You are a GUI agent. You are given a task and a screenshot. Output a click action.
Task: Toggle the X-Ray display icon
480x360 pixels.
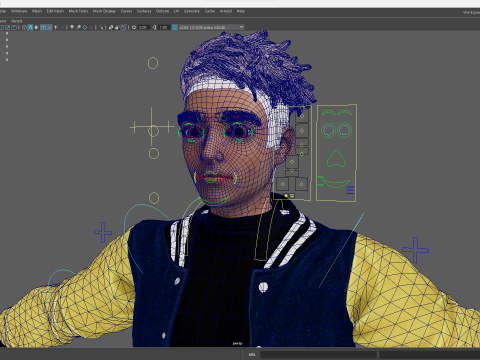111,27
